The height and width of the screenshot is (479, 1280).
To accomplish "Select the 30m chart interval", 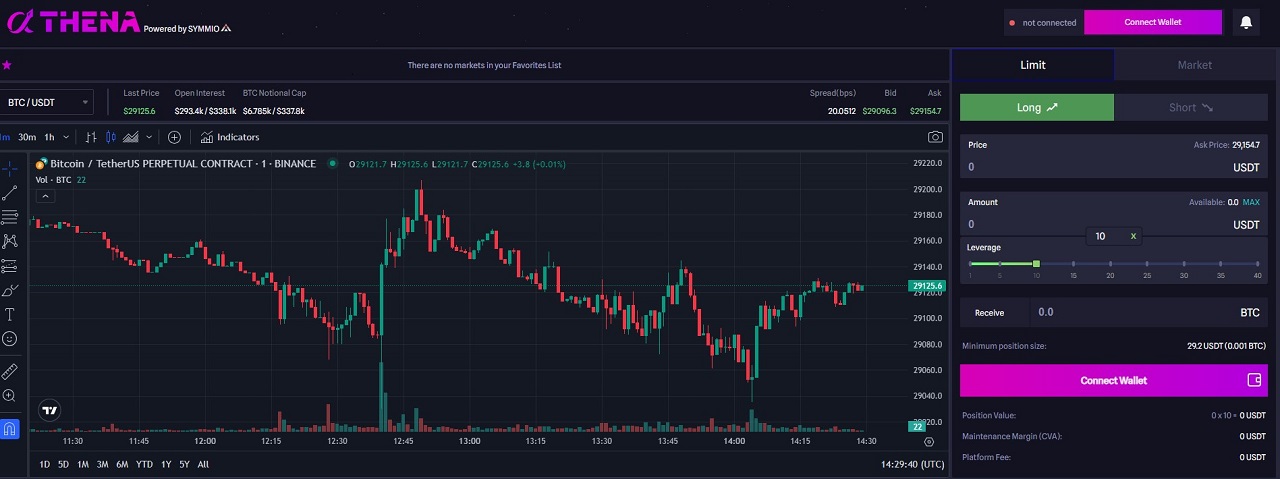I will pyautogui.click(x=27, y=137).
